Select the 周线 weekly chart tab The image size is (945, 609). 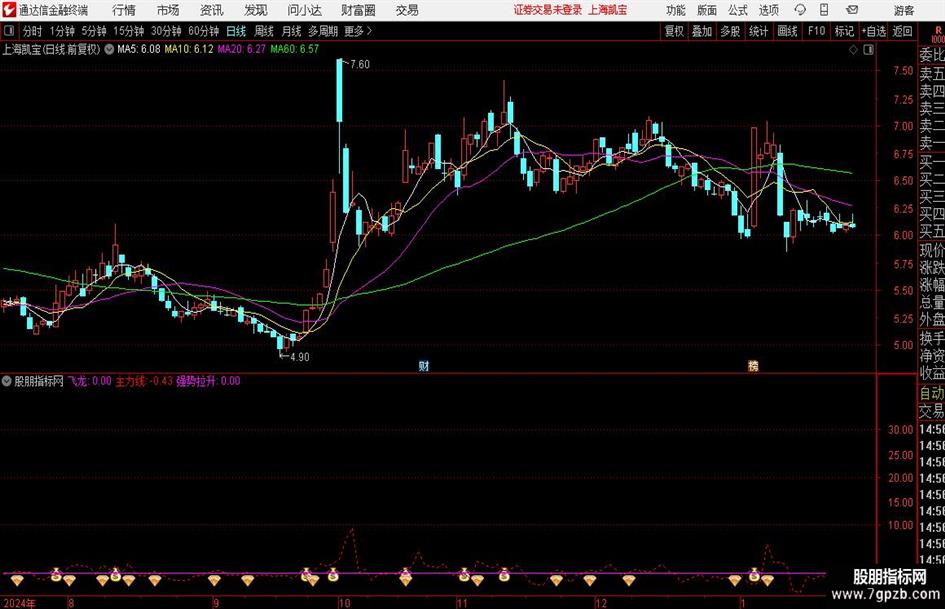pyautogui.click(x=264, y=31)
